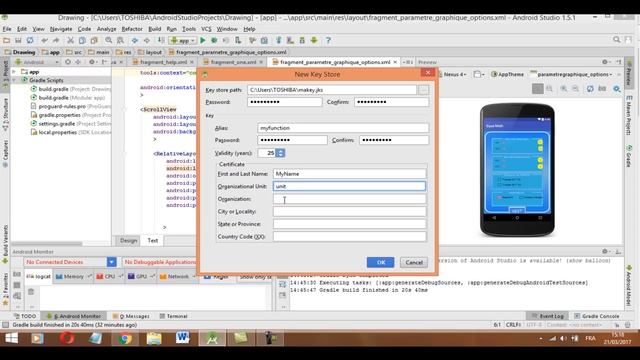Click the Alias field containing myfunction
640x360 pixels.
coord(343,128)
